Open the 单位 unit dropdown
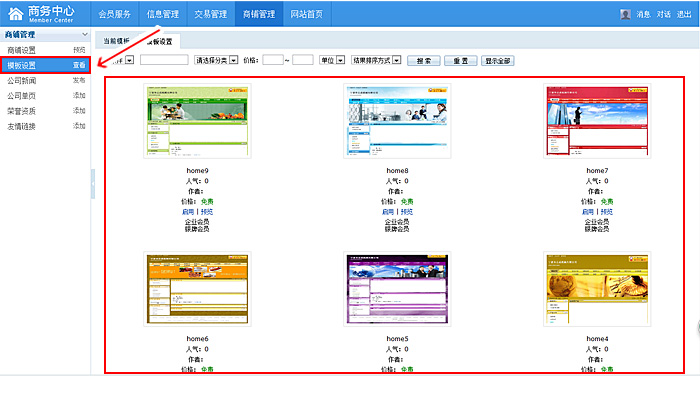The image size is (700, 407). click(x=331, y=61)
